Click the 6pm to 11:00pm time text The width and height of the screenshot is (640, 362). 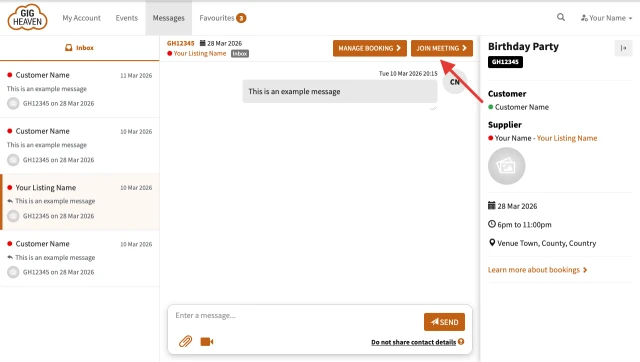pyautogui.click(x=524, y=224)
